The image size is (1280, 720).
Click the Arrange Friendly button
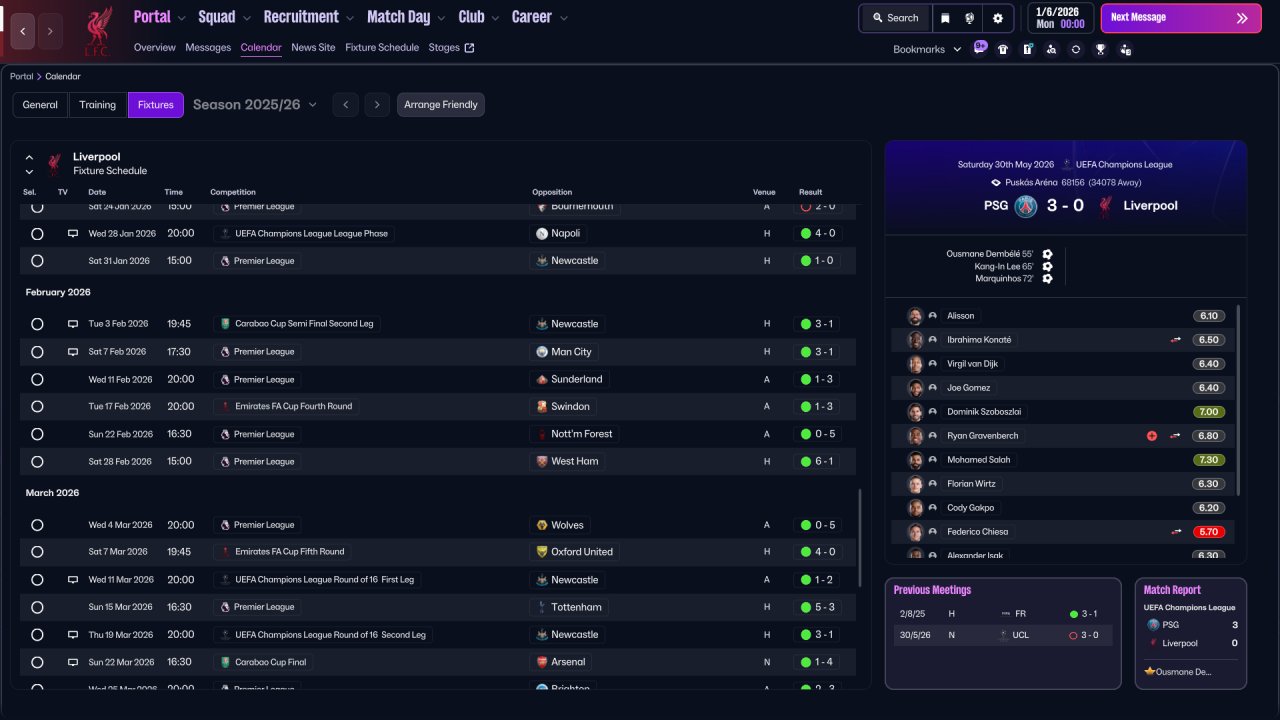click(x=441, y=105)
